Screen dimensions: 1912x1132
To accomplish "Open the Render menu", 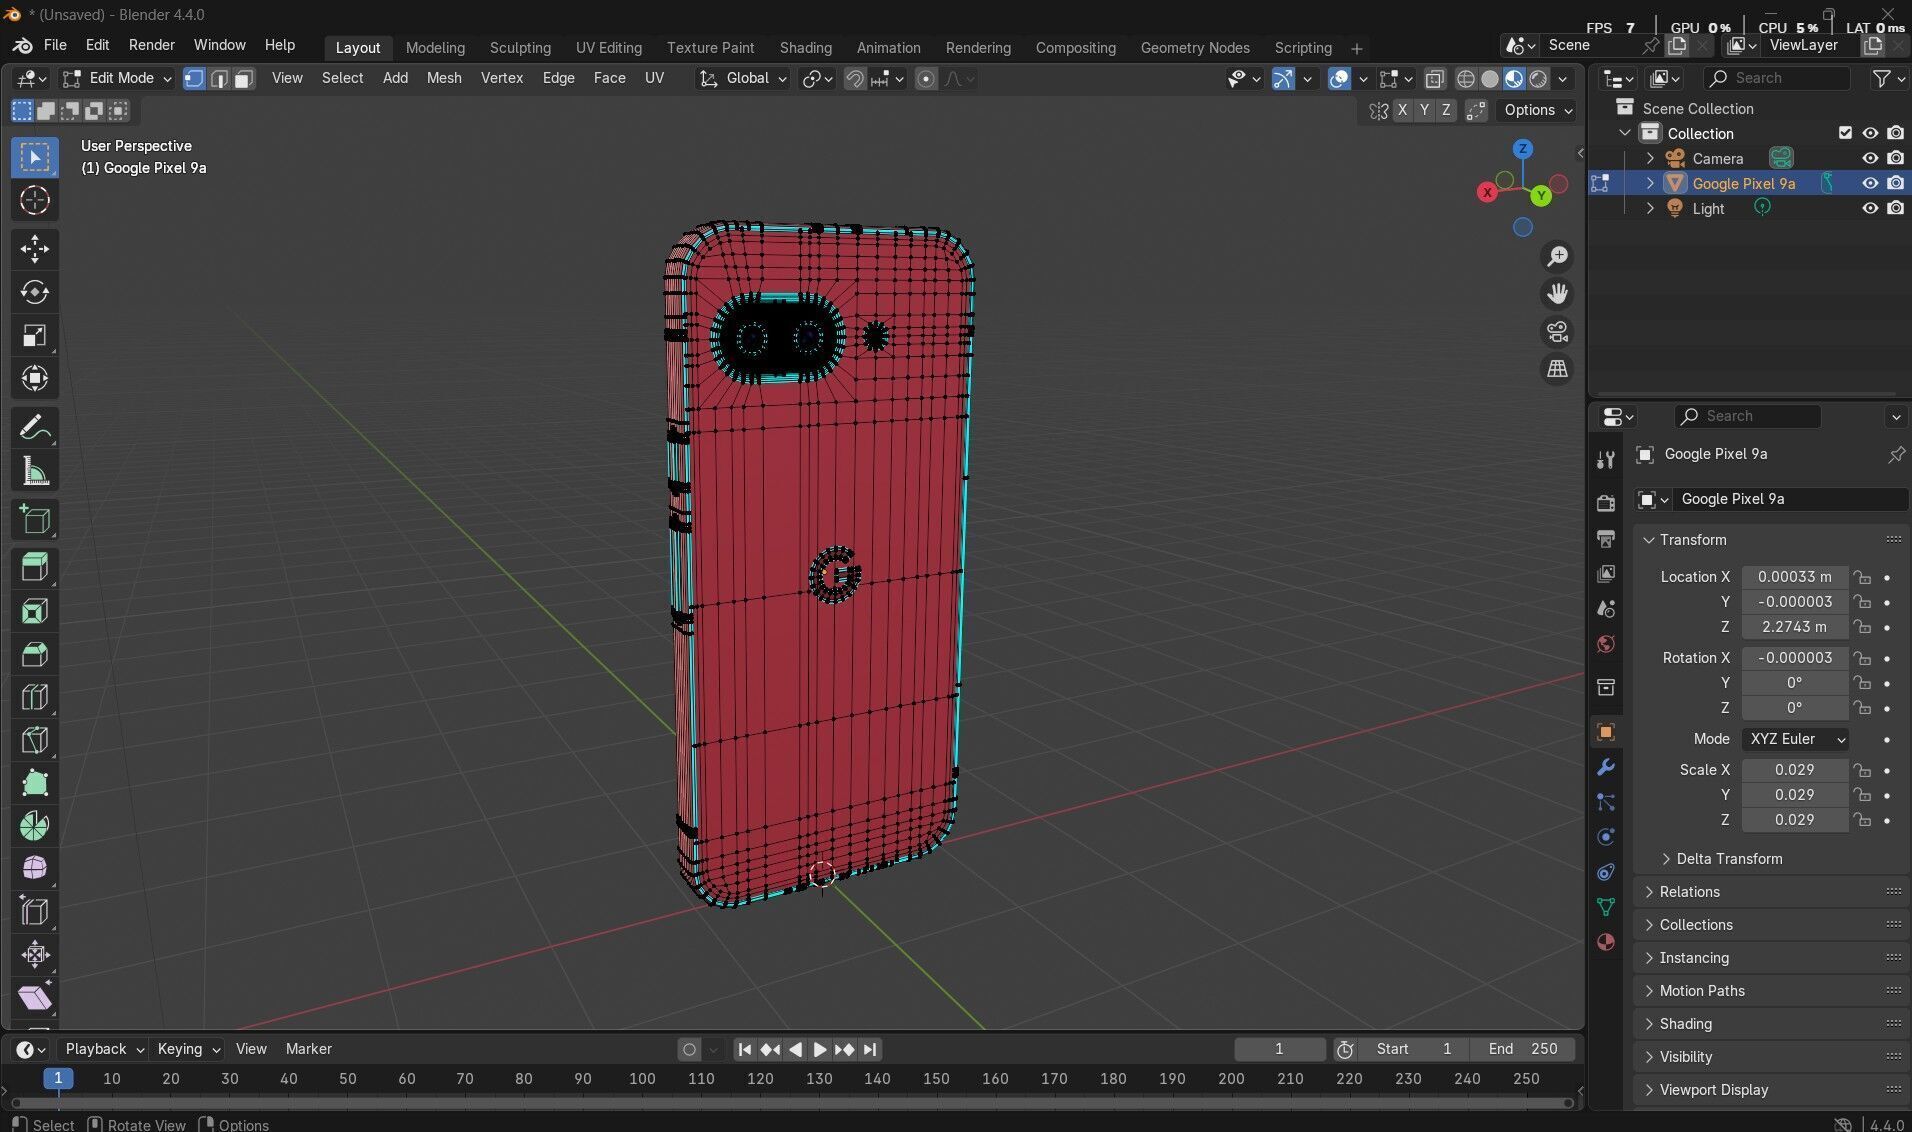I will pos(152,45).
